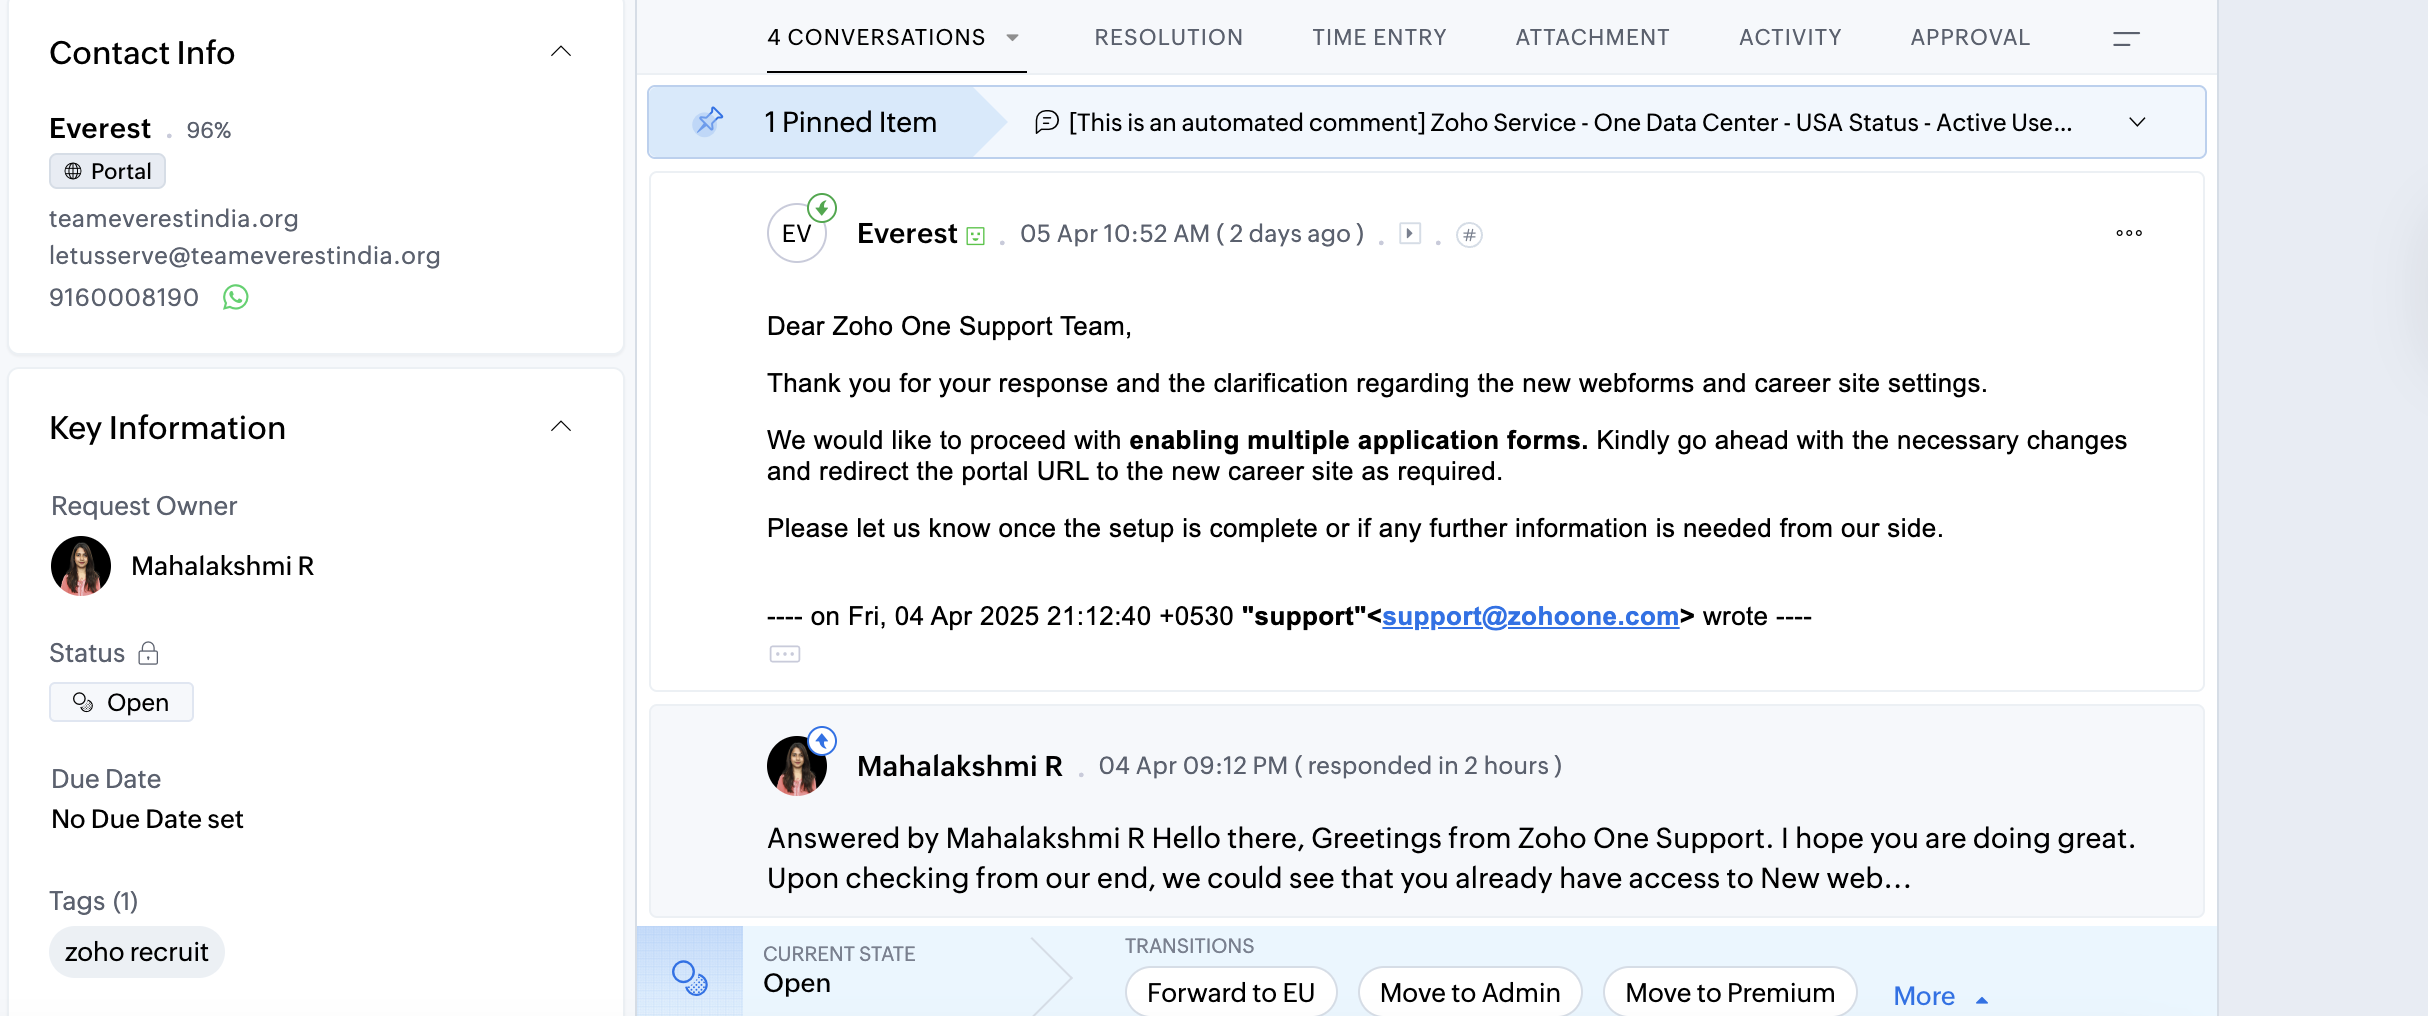Click the teameverestindia.org domain

[x=174, y=218]
